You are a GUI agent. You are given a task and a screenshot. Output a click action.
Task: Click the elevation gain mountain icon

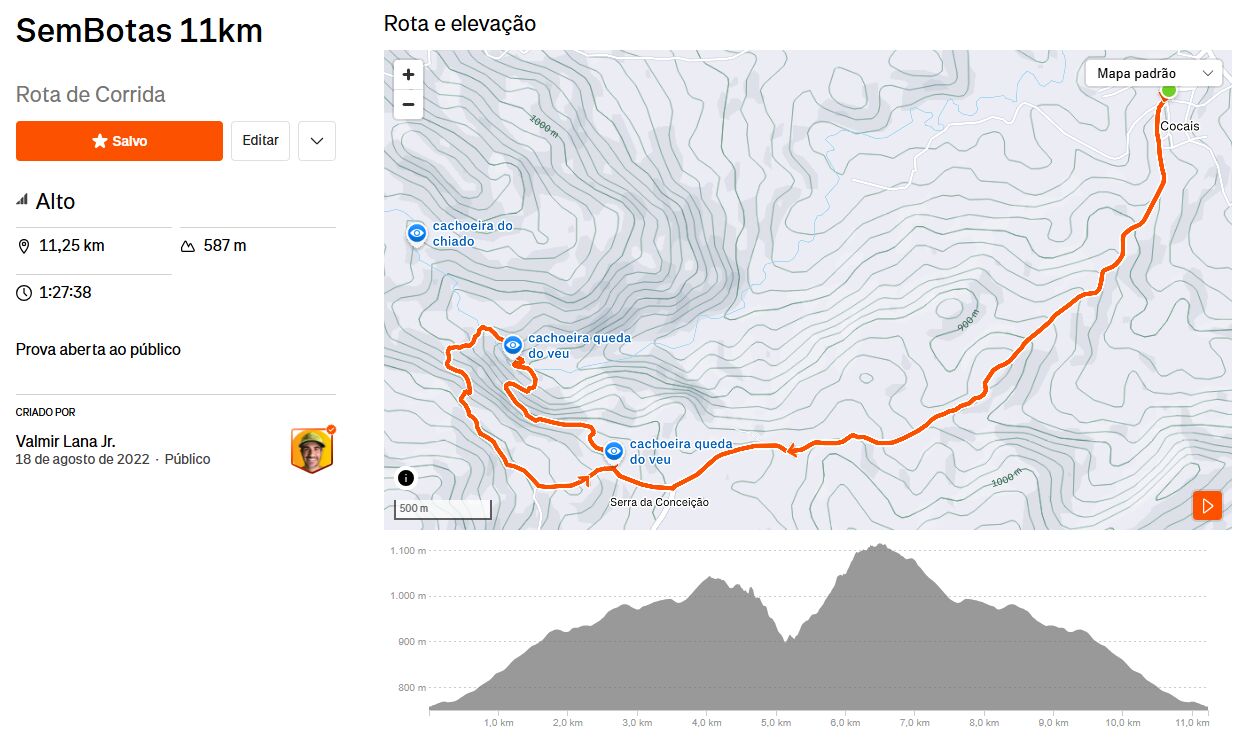coord(188,246)
